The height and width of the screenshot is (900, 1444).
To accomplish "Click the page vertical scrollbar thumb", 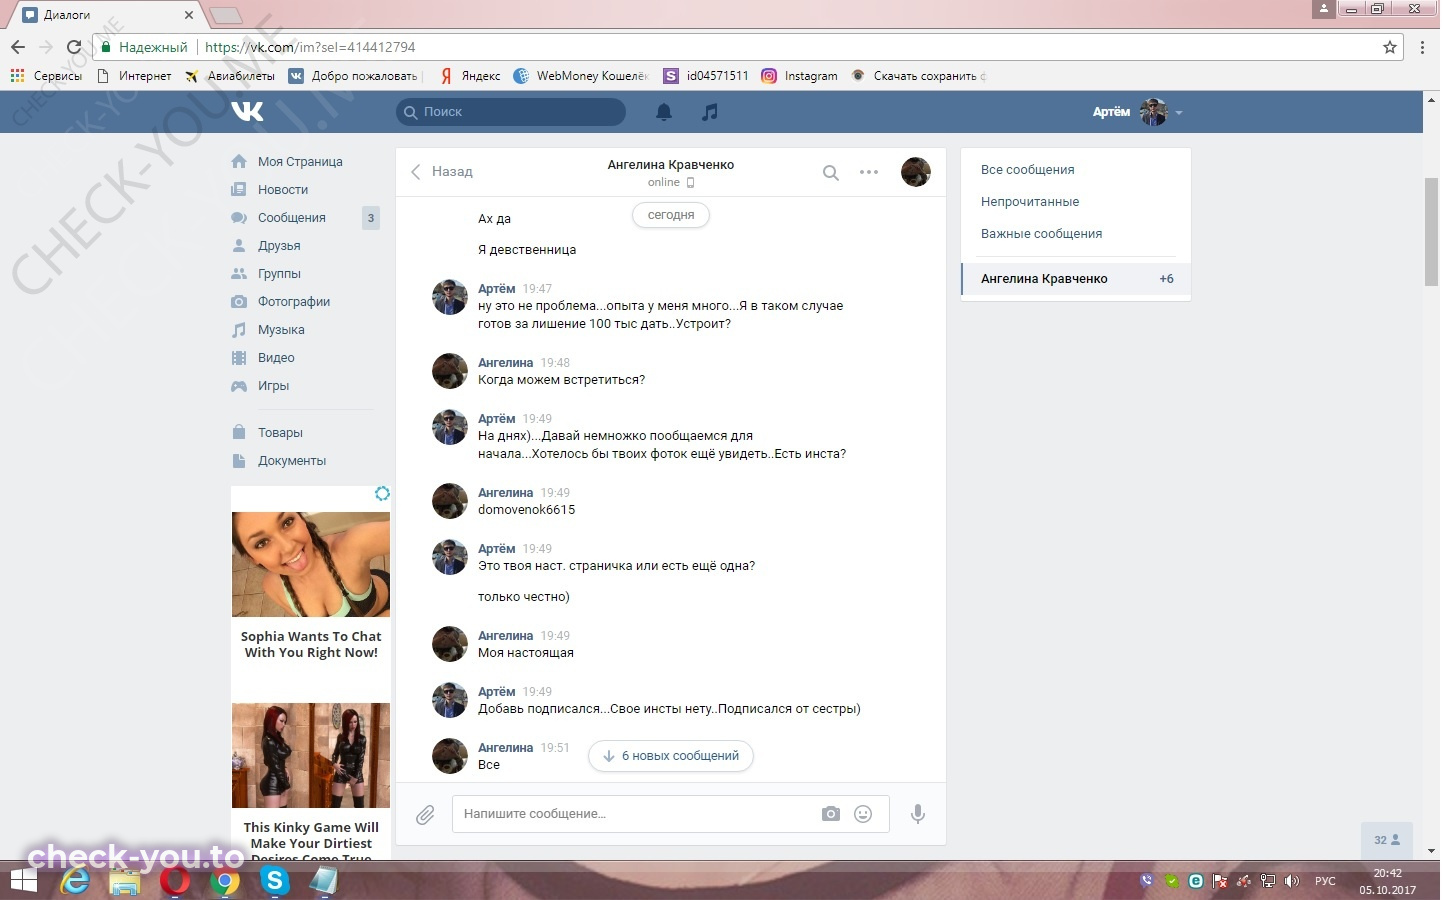I will (x=1431, y=232).
